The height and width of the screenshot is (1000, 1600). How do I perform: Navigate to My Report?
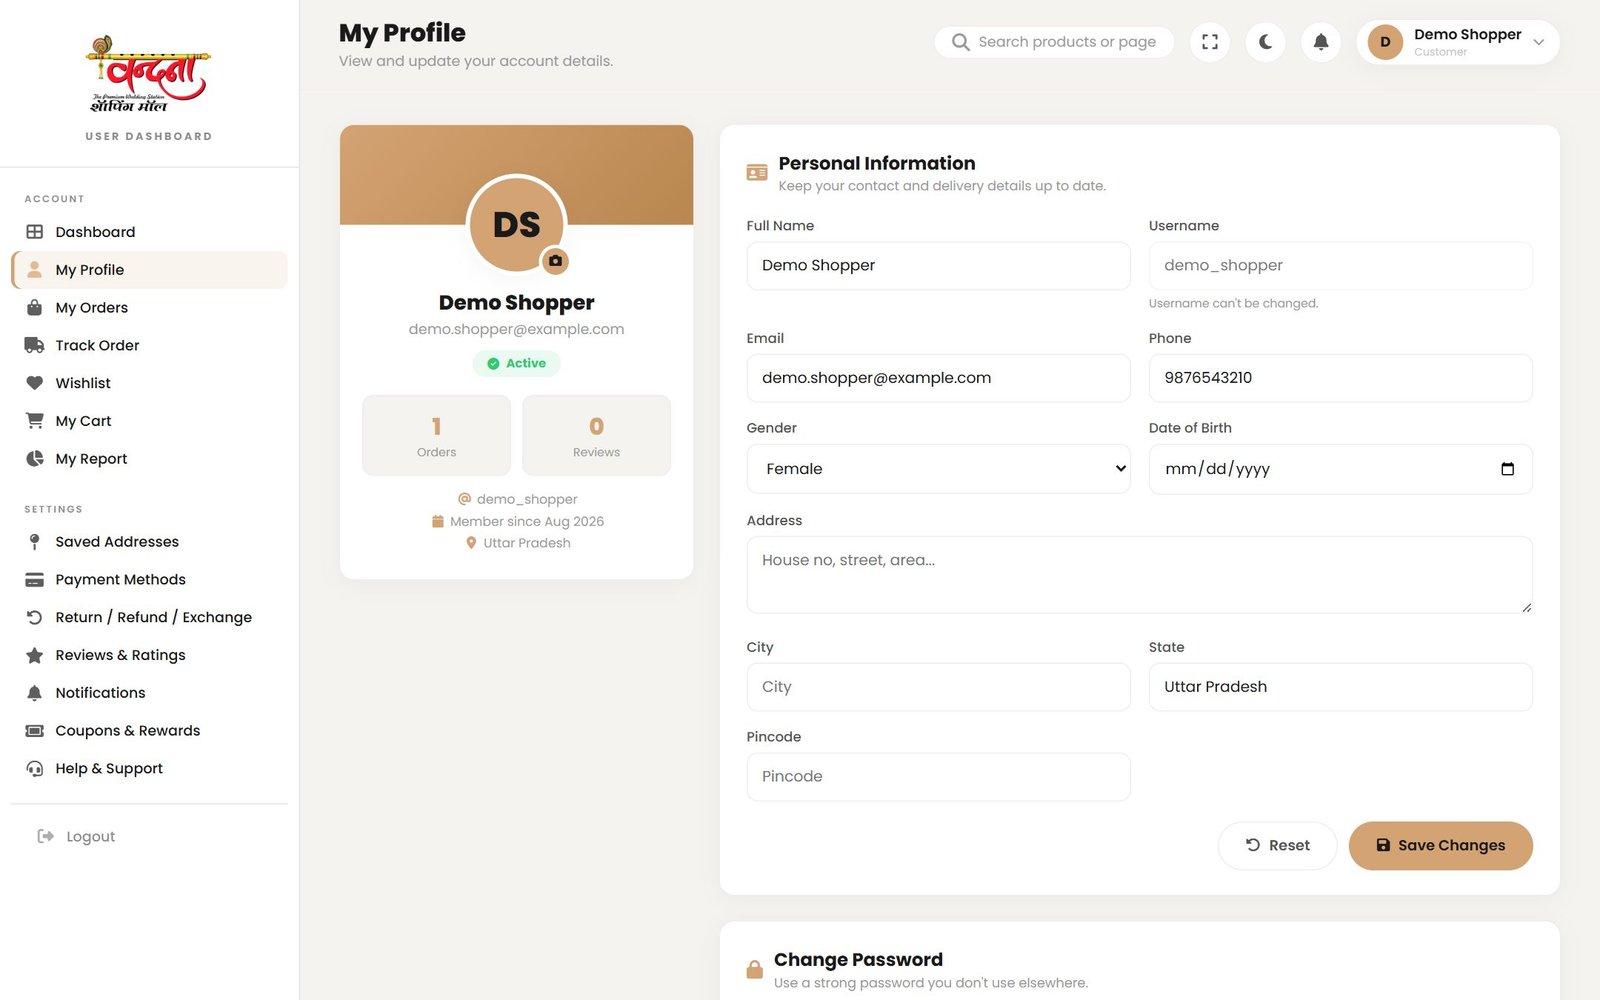[x=149, y=459]
